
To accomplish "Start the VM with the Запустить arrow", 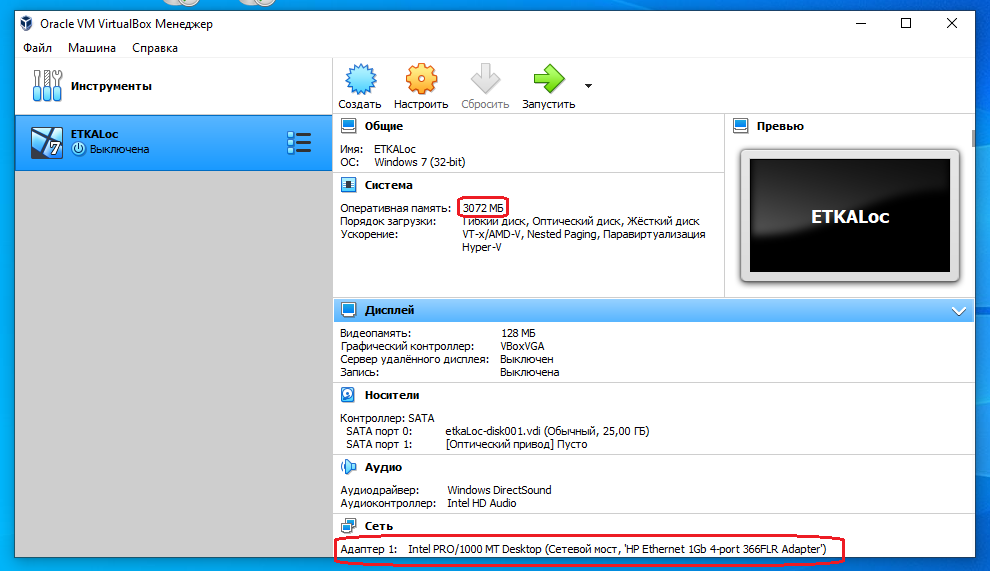I will pyautogui.click(x=549, y=80).
